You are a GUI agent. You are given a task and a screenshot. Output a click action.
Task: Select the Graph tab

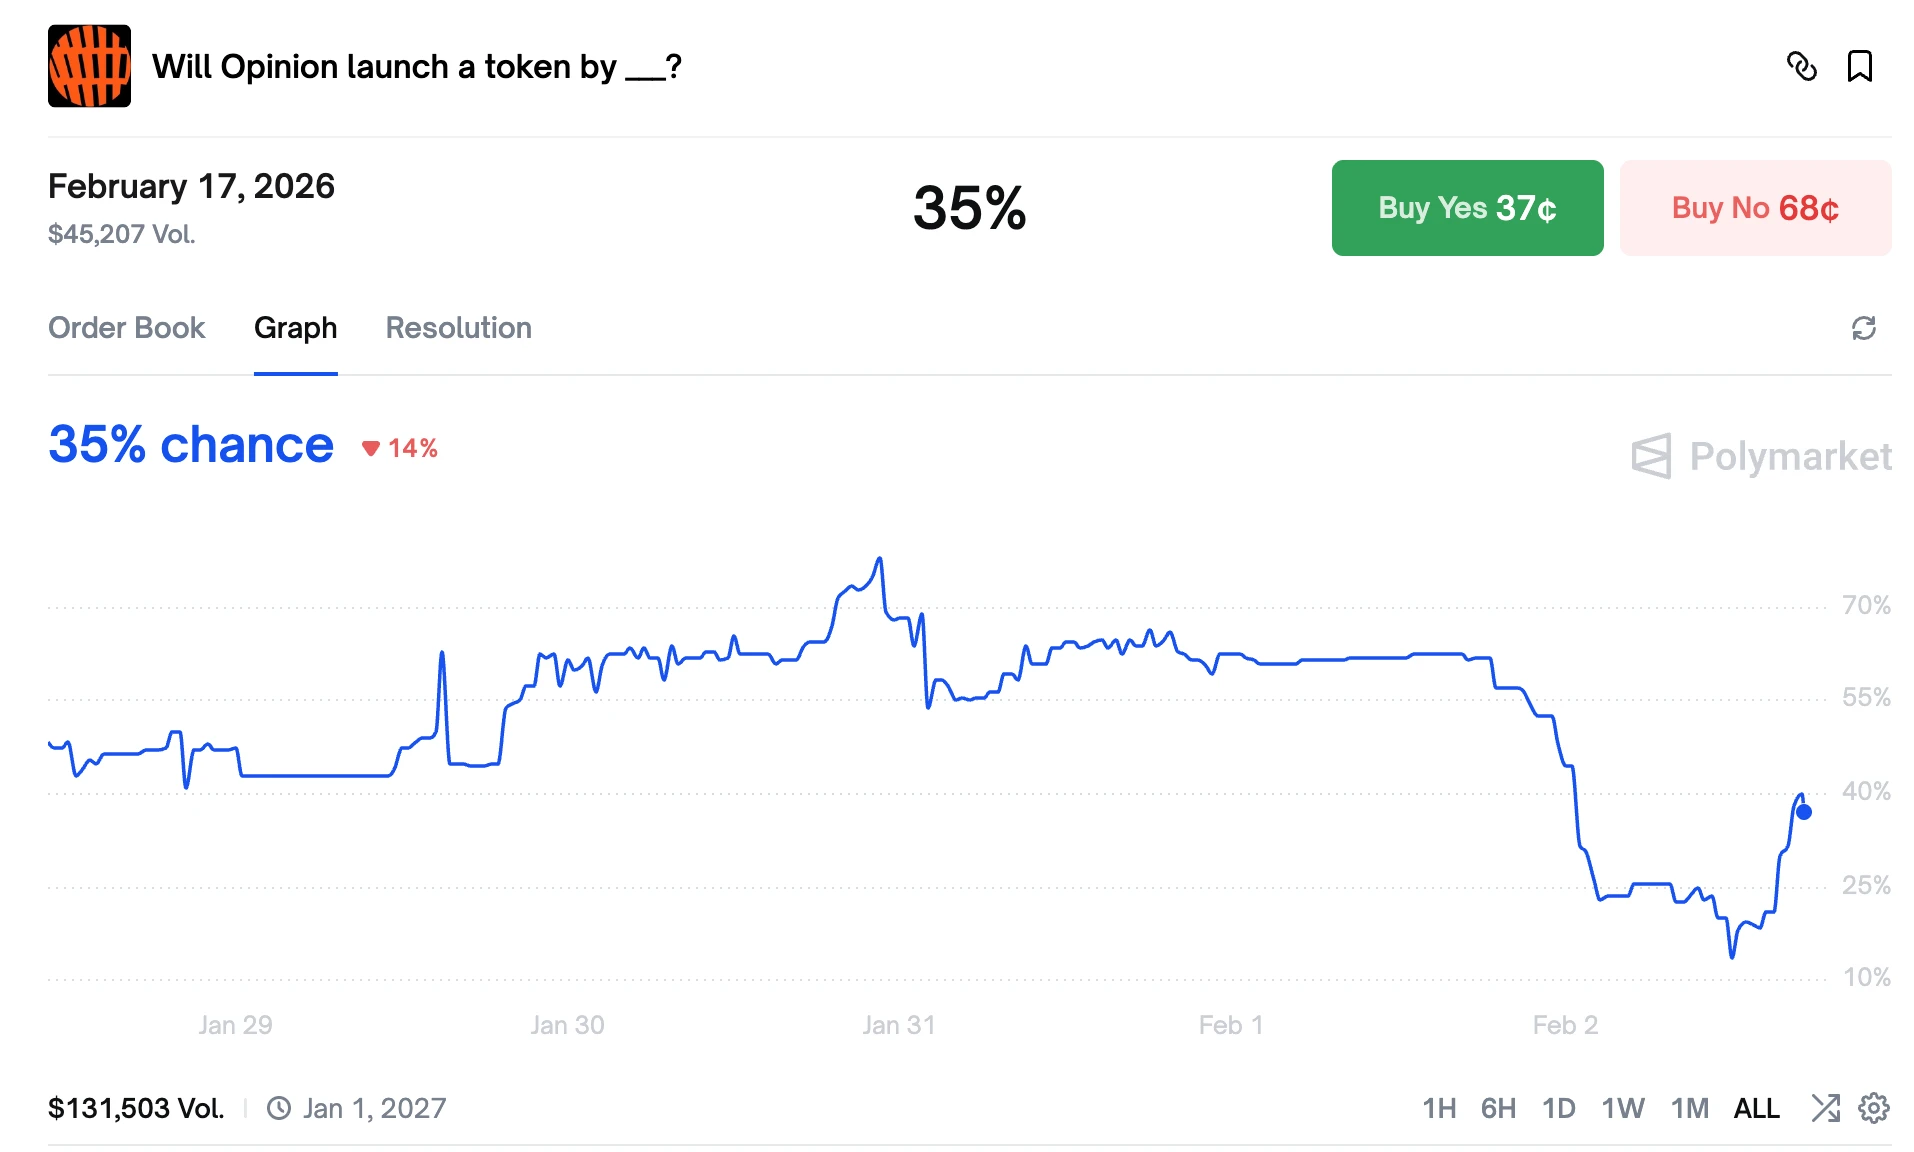click(295, 328)
